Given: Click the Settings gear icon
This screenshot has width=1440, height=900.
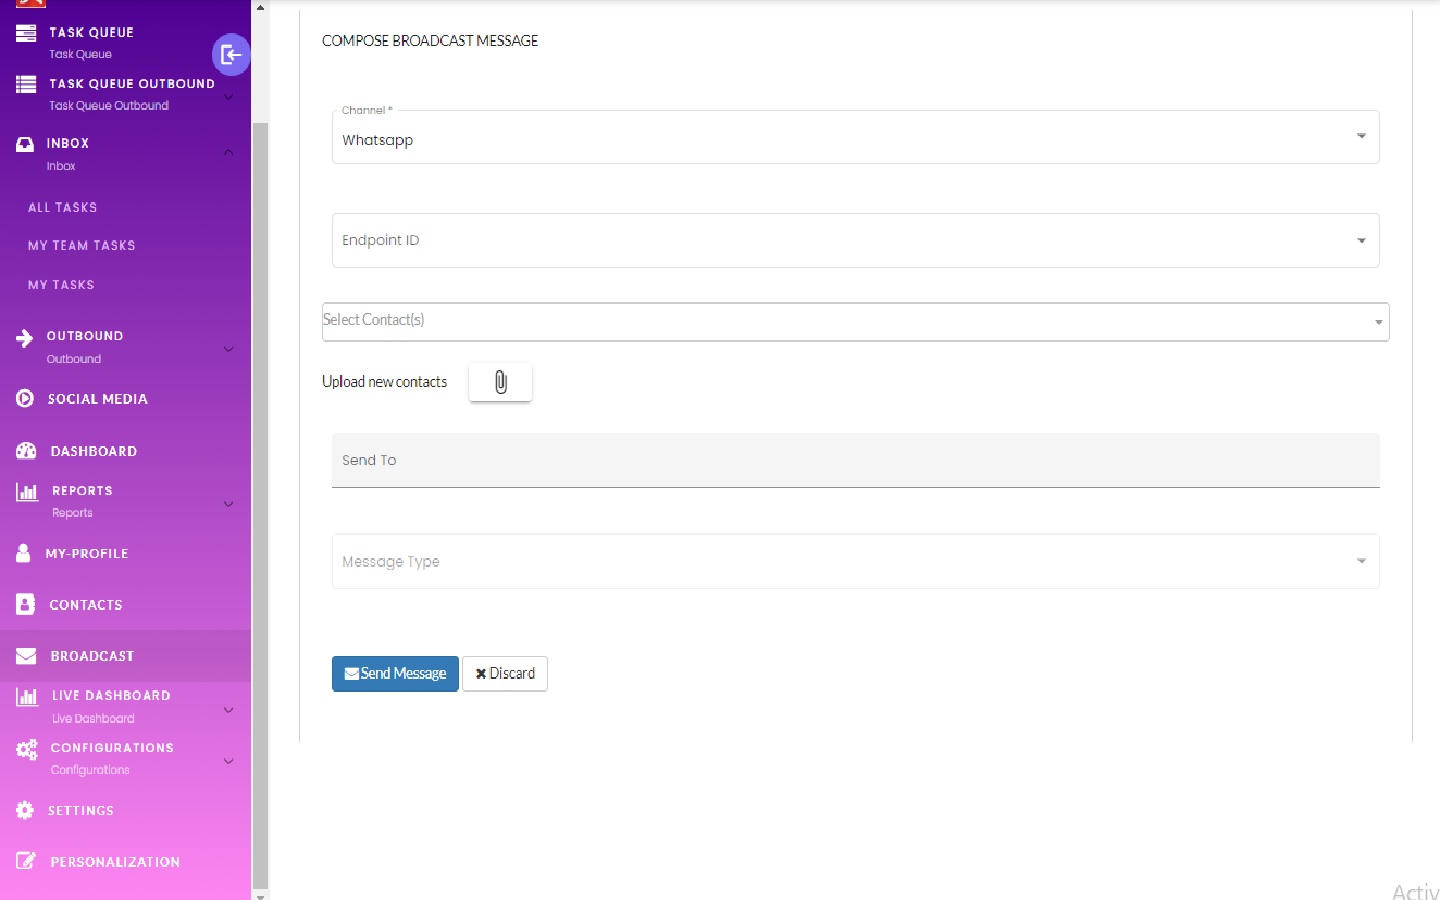Looking at the screenshot, I should pos(25,810).
